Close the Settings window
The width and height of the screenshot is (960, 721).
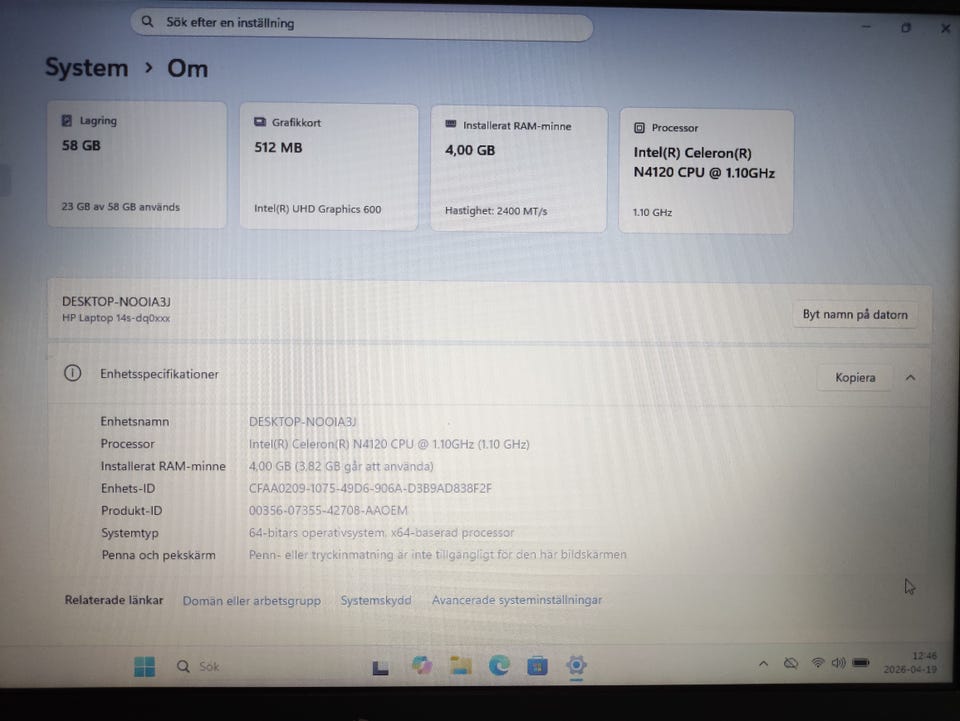point(945,28)
